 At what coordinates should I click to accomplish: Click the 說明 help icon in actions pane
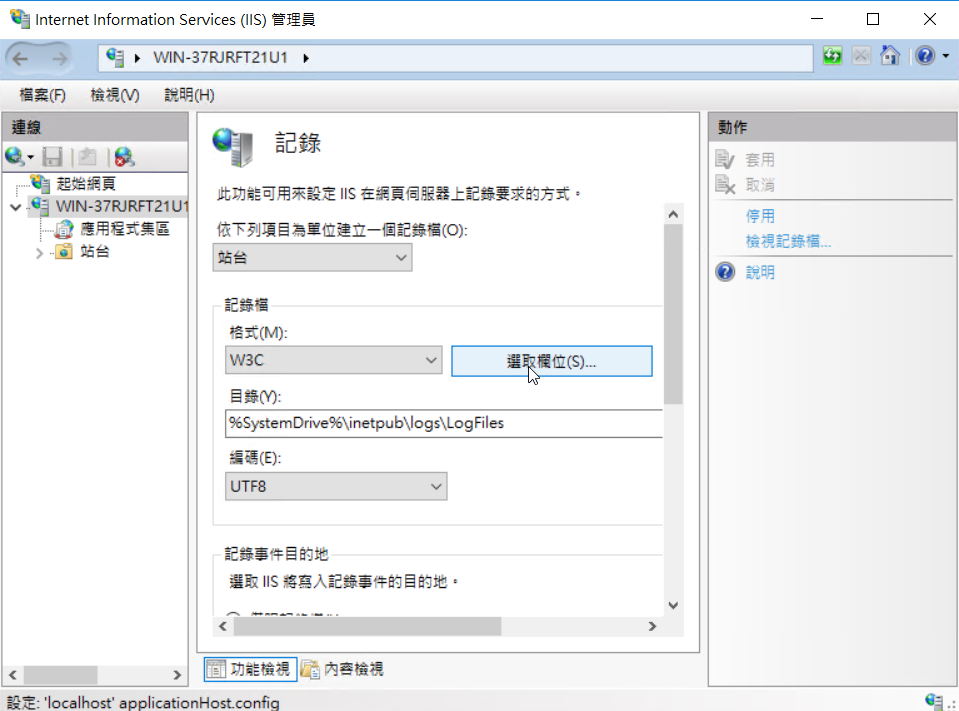click(x=726, y=272)
